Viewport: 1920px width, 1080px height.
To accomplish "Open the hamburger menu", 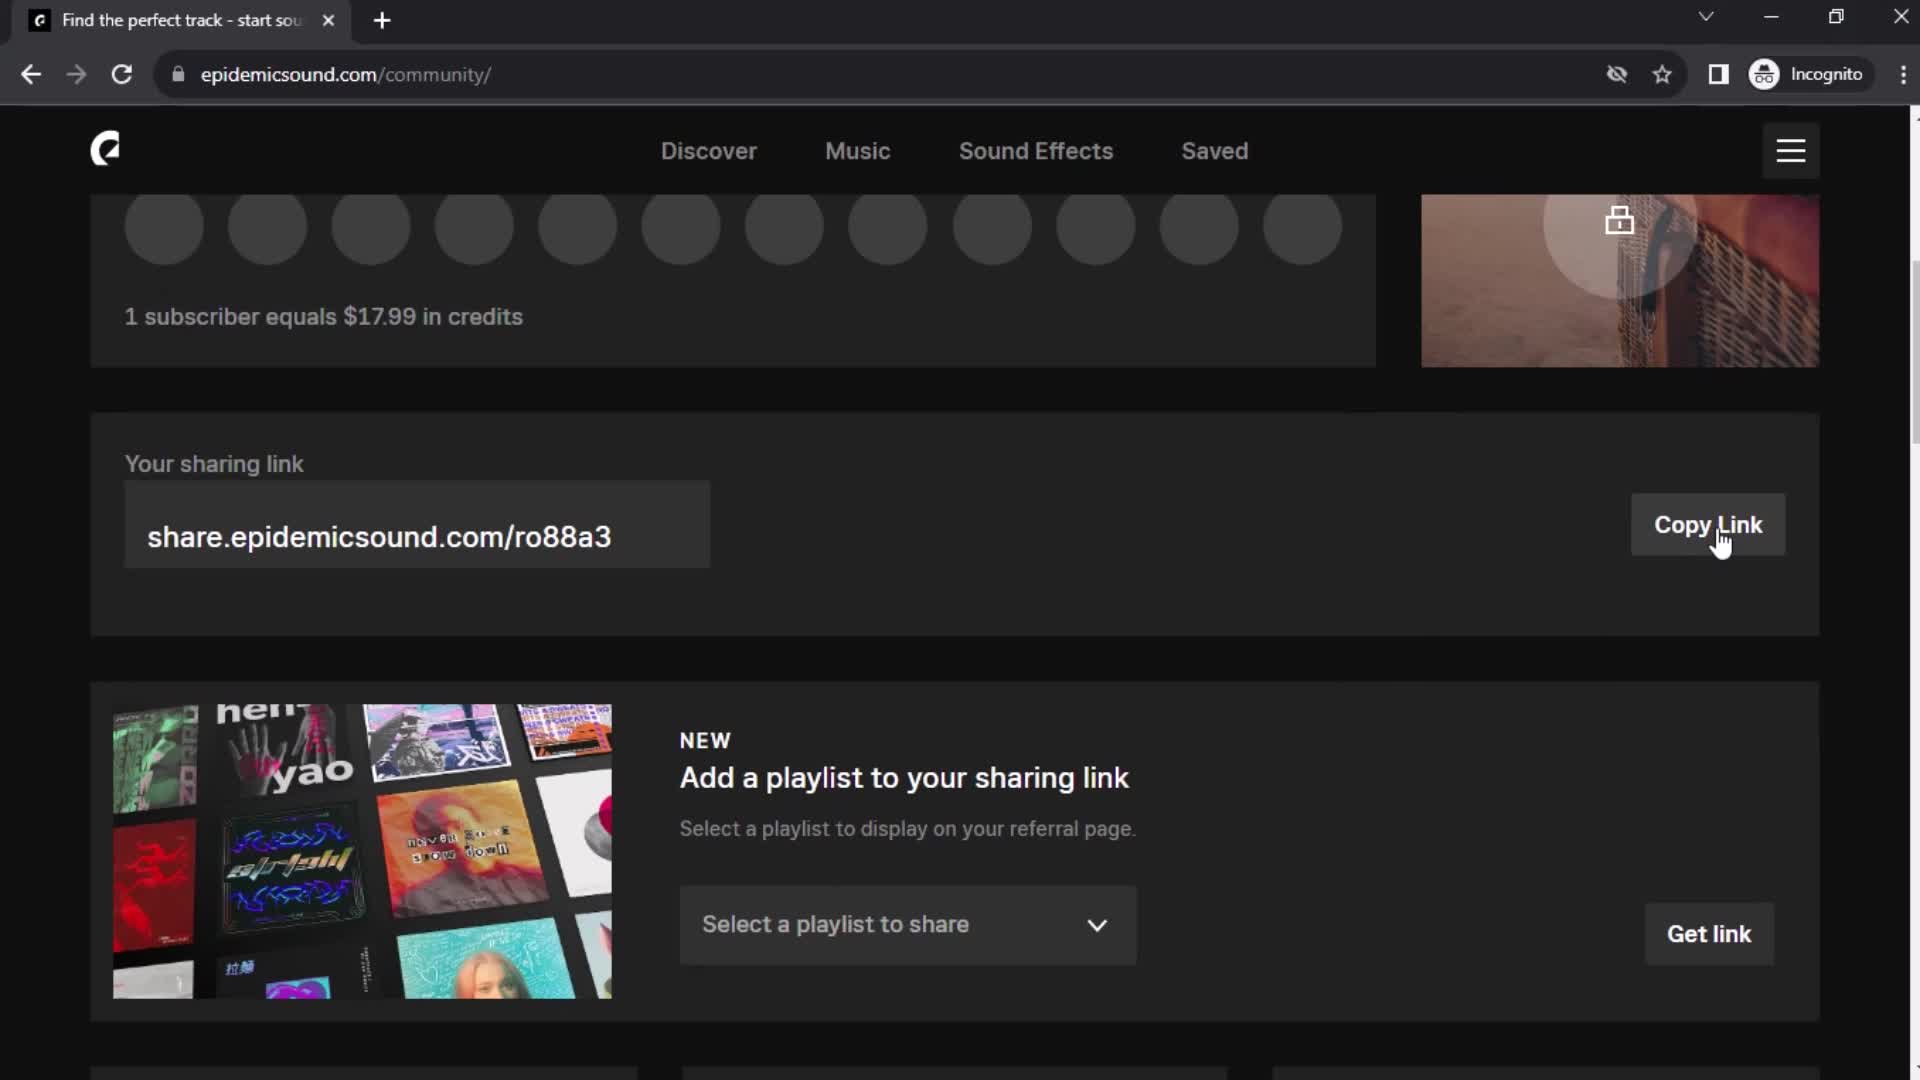I will coord(1790,151).
